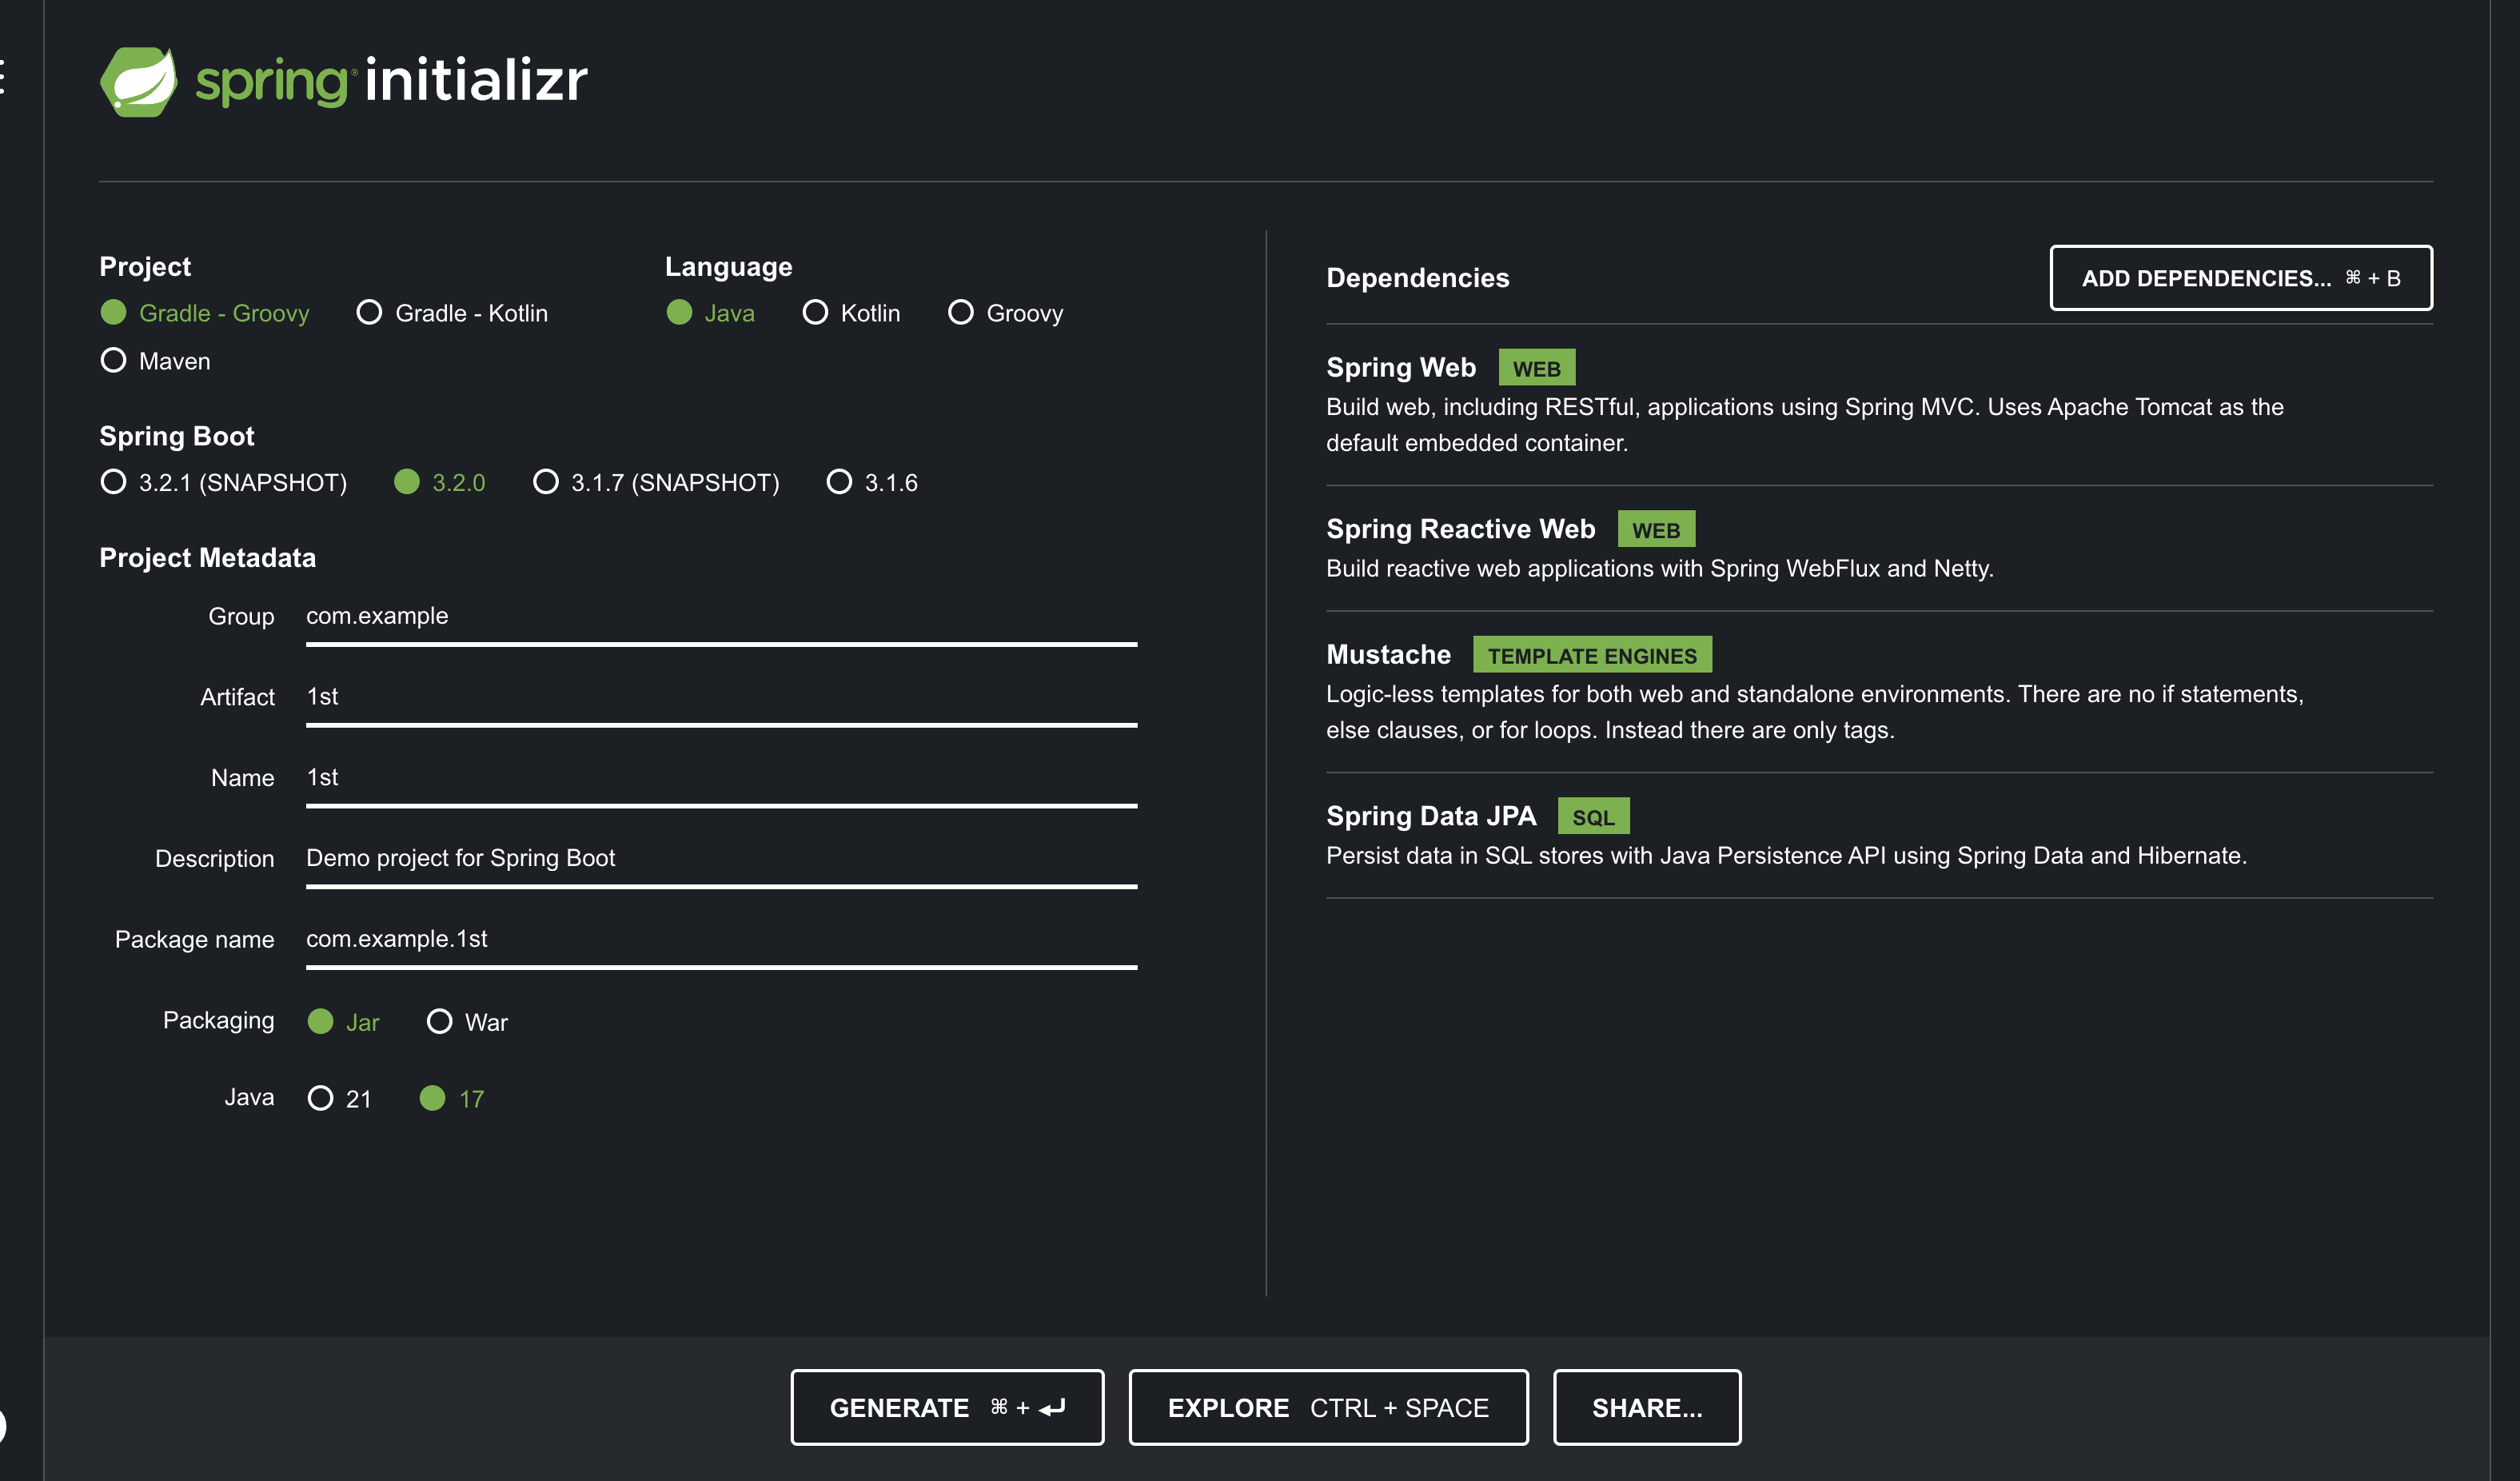Select Gradle - Kotlin project type
Viewport: 2520px width, 1481px height.
click(x=452, y=313)
